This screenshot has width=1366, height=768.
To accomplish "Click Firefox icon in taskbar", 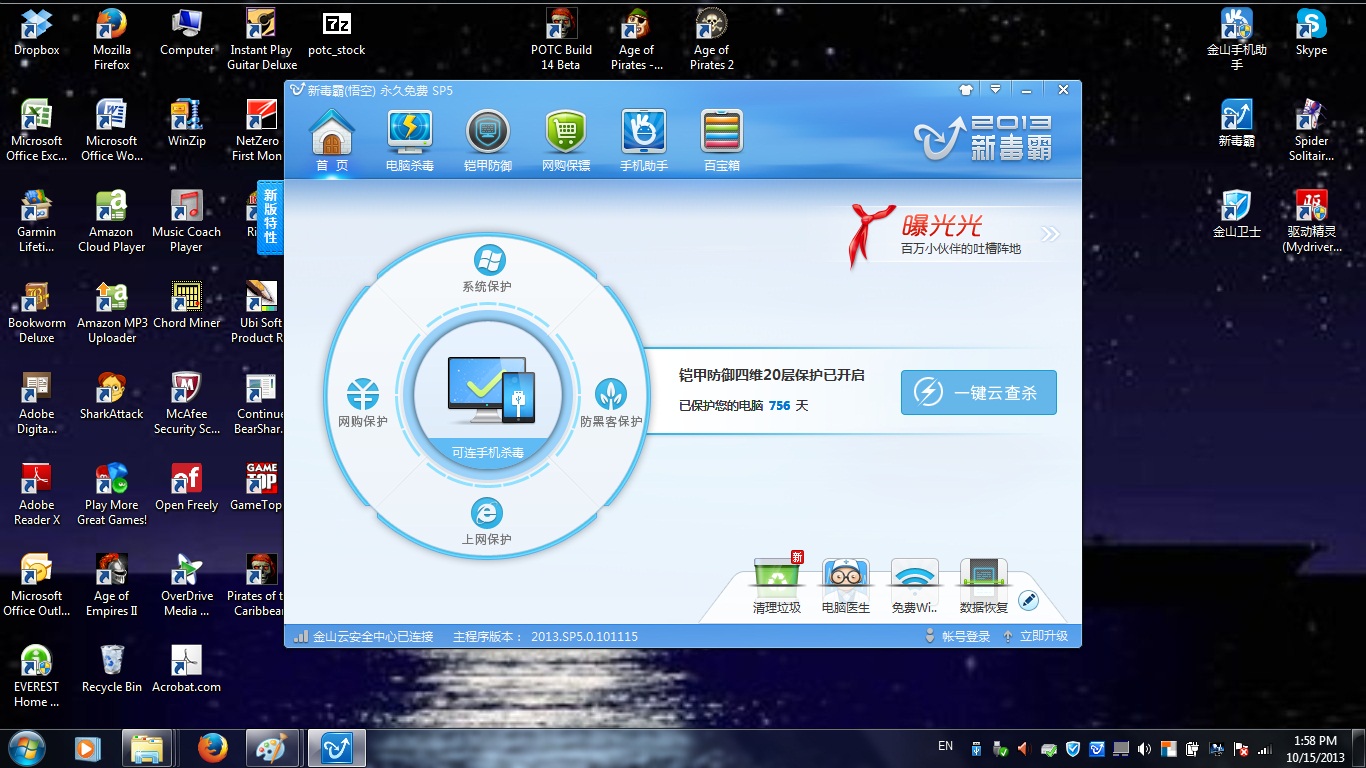I will 212,748.
